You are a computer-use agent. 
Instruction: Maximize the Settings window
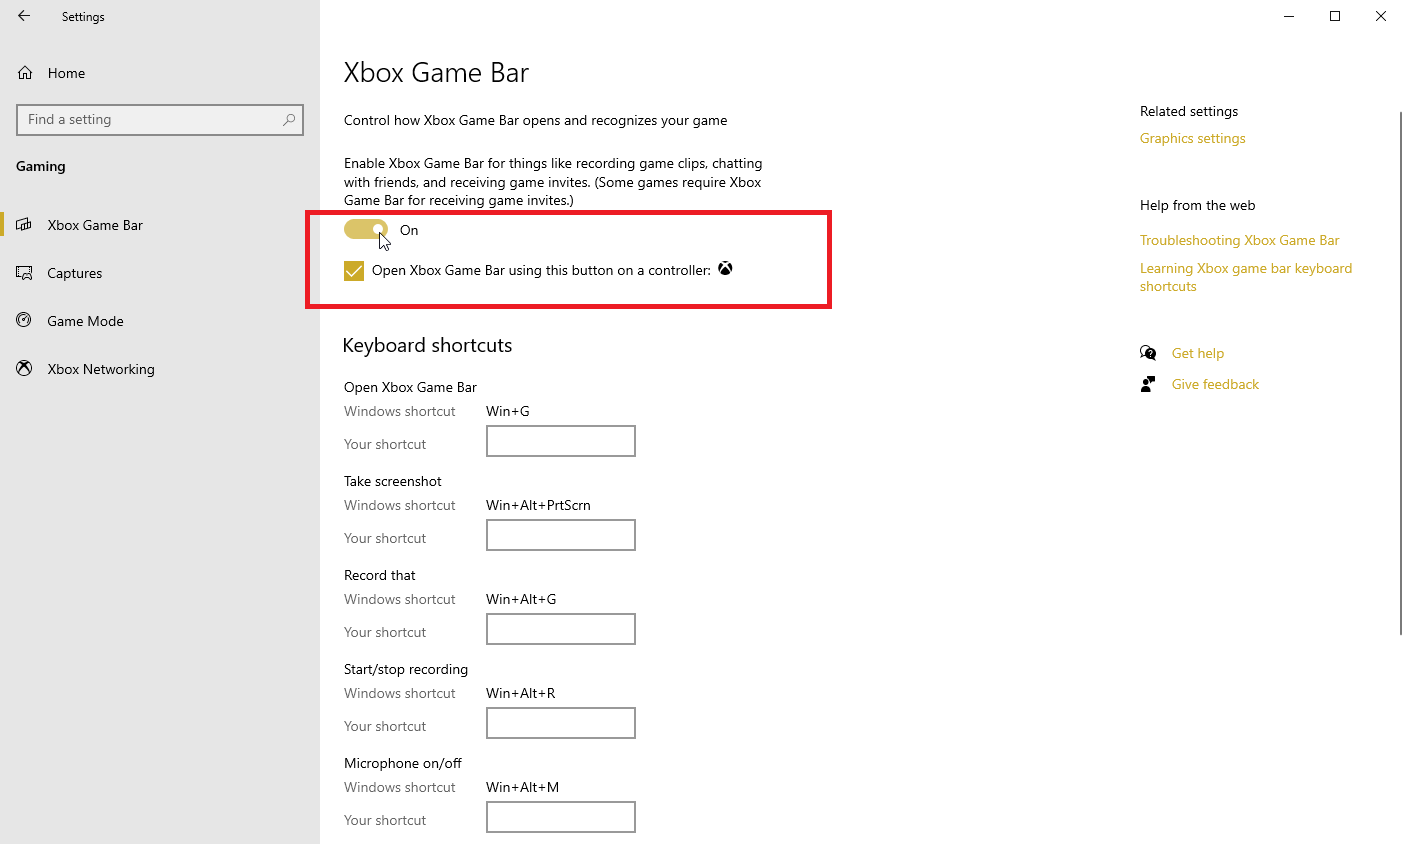(1335, 16)
